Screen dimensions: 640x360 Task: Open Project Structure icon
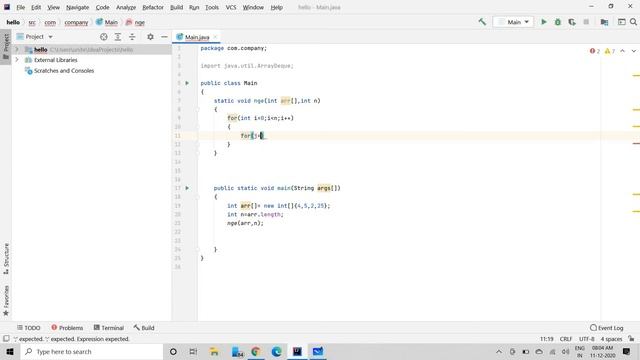604,22
